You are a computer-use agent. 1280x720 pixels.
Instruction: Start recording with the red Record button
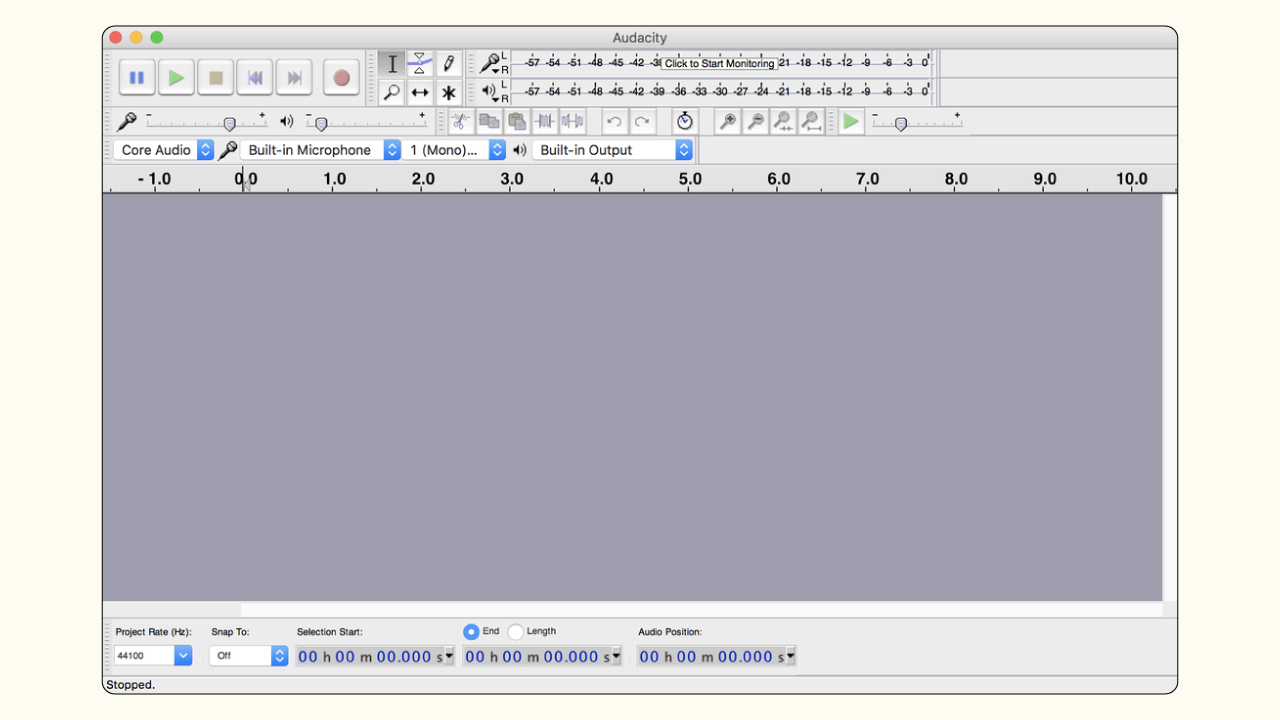[341, 77]
